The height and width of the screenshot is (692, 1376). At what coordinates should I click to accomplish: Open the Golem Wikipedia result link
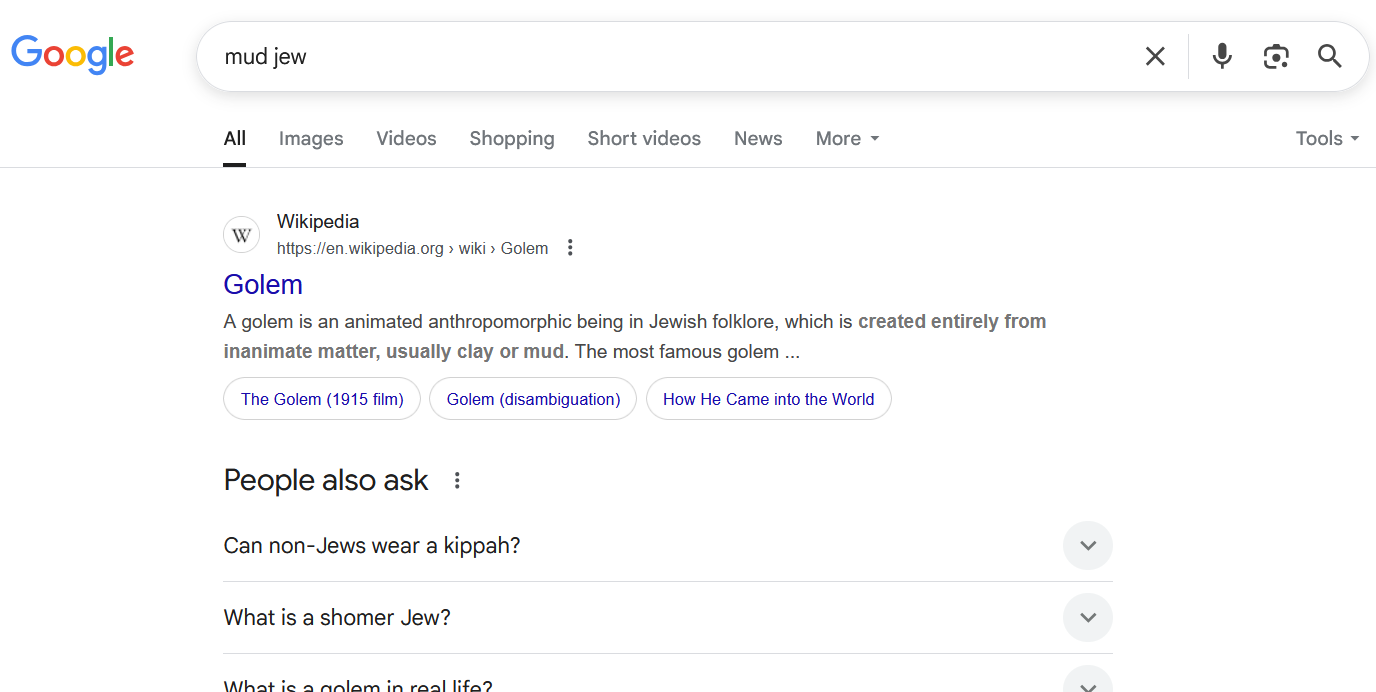point(263,285)
